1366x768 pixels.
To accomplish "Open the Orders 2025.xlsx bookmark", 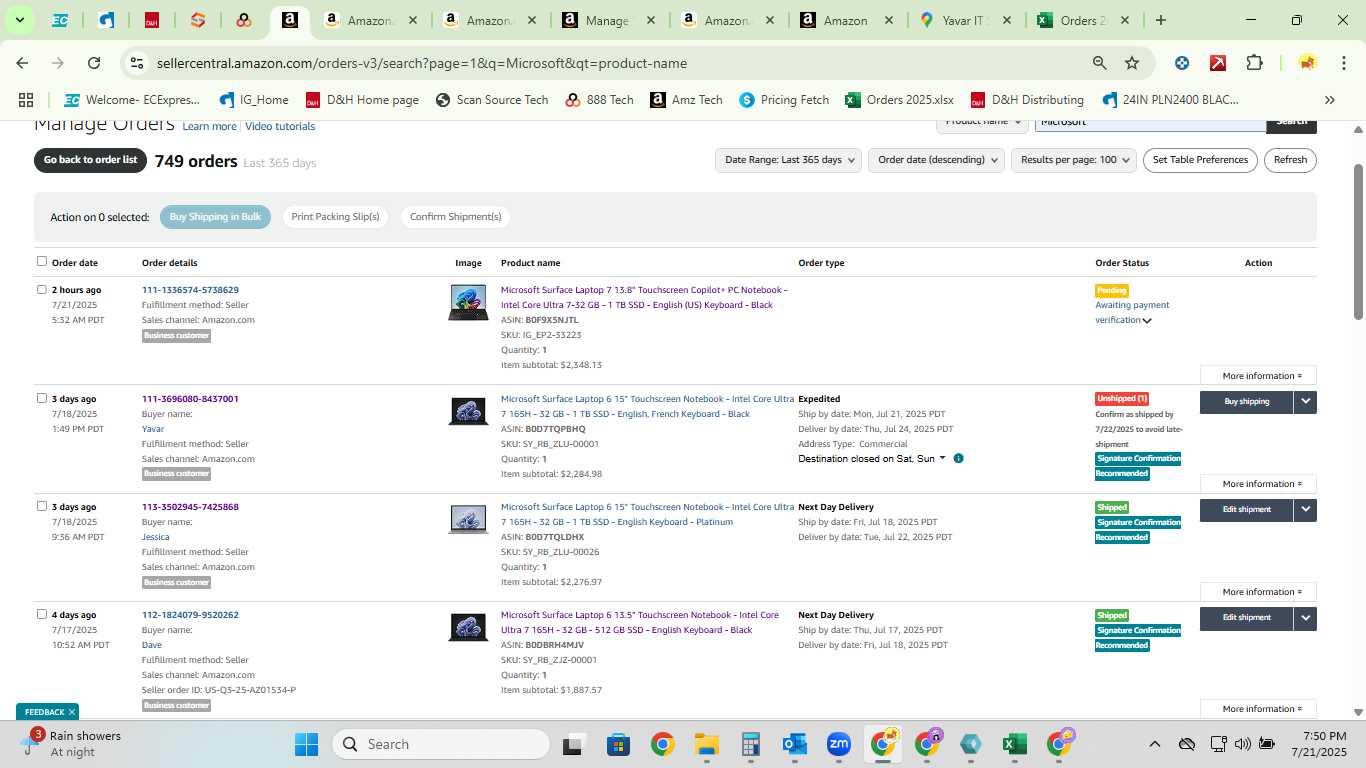I will [899, 100].
